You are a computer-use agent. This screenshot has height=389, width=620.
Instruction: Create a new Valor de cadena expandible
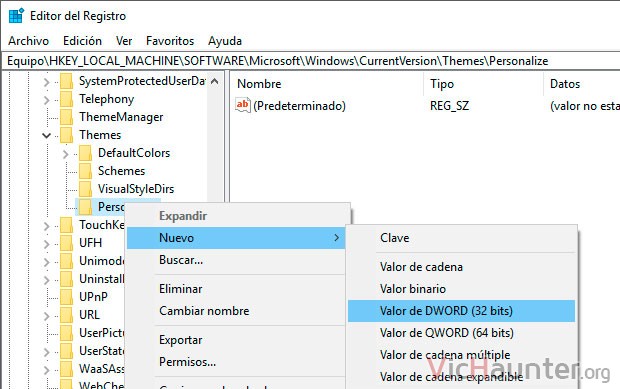coord(461,377)
